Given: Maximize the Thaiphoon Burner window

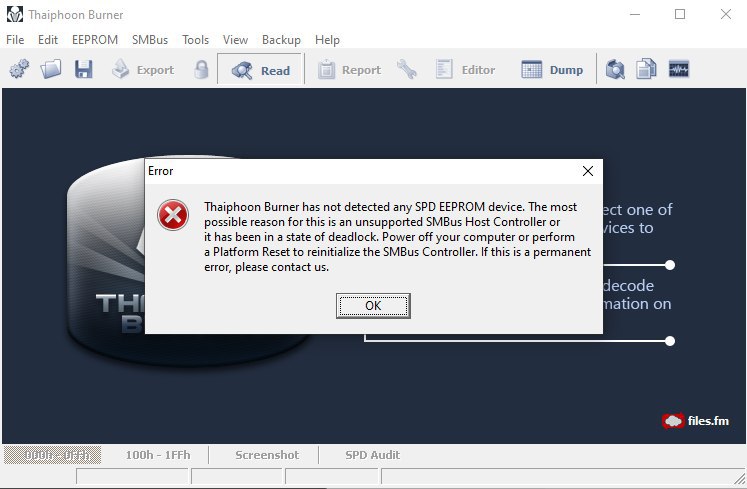Looking at the screenshot, I should pyautogui.click(x=680, y=14).
